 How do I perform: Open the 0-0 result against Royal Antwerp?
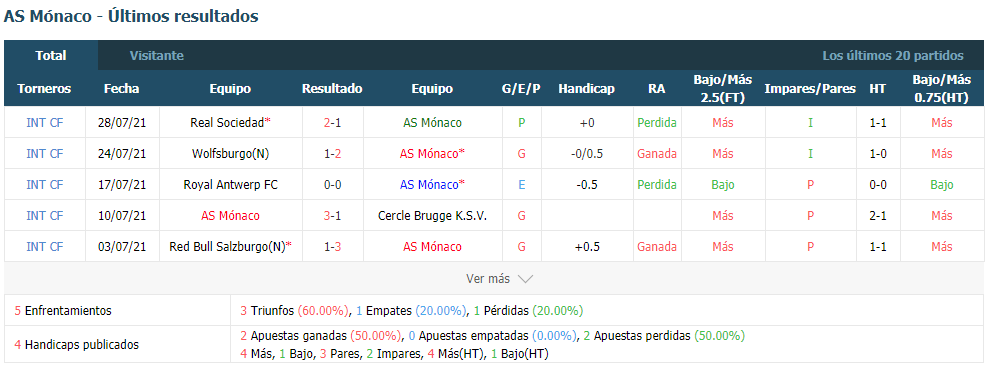click(x=332, y=185)
